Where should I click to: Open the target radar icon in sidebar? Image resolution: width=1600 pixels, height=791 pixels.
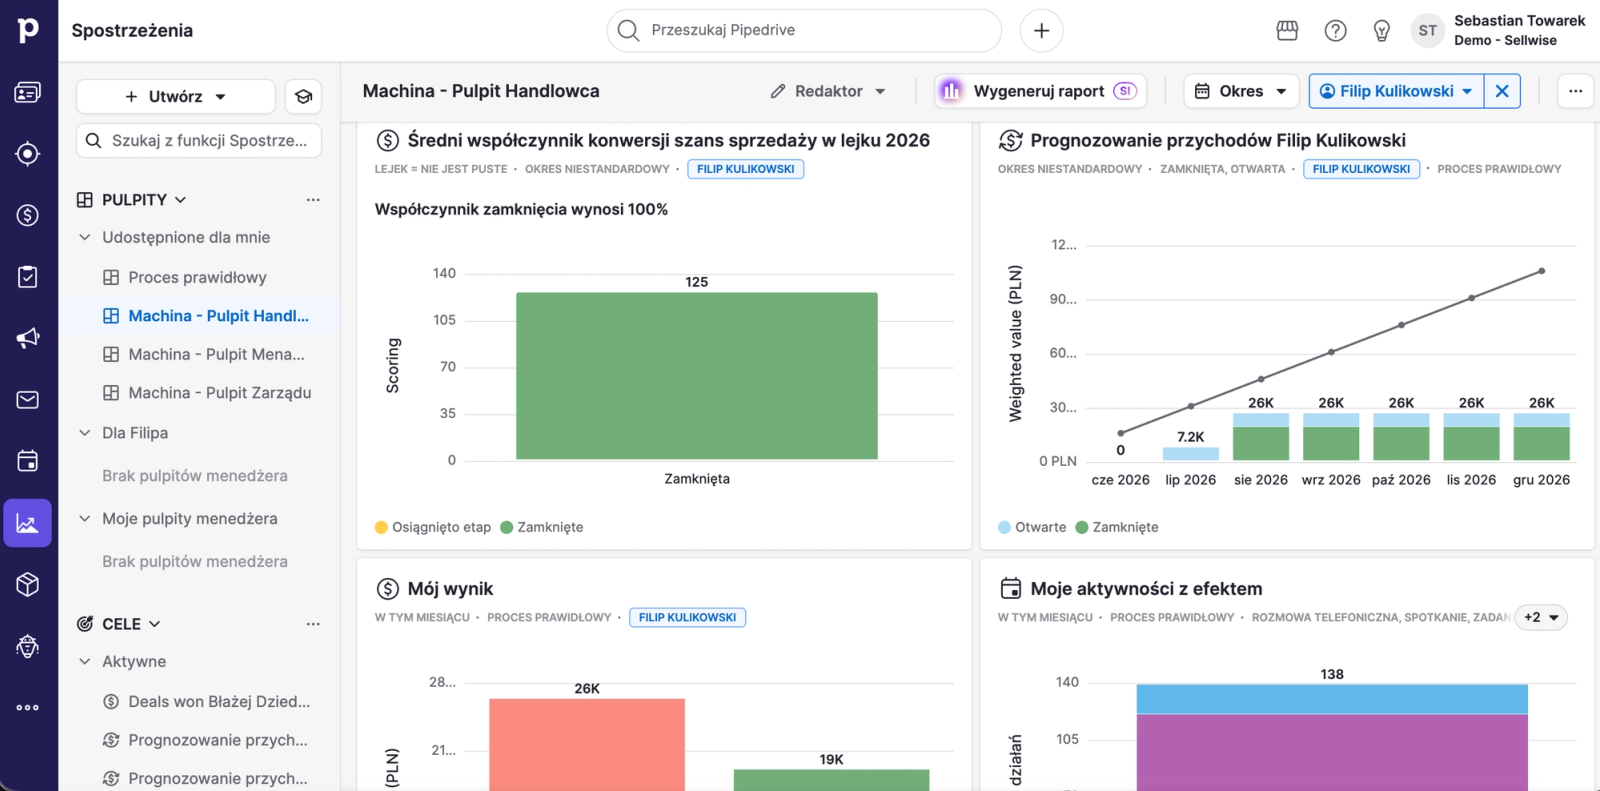pos(28,154)
